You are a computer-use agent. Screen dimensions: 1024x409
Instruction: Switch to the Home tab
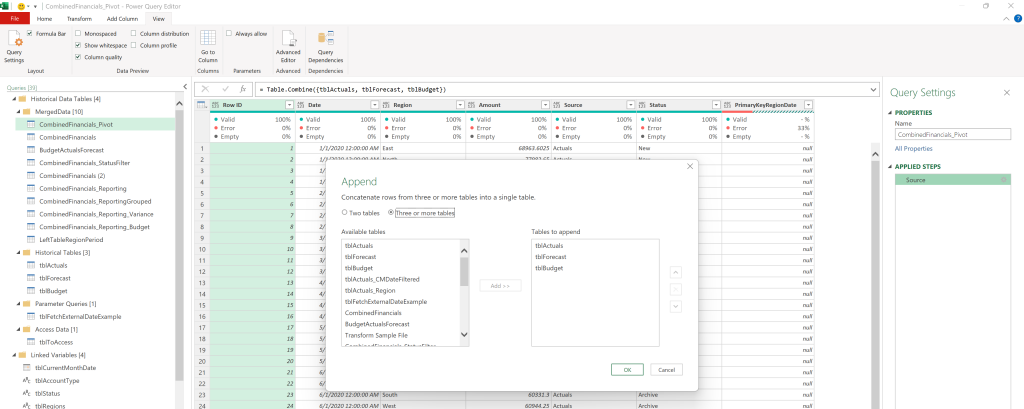pos(44,19)
